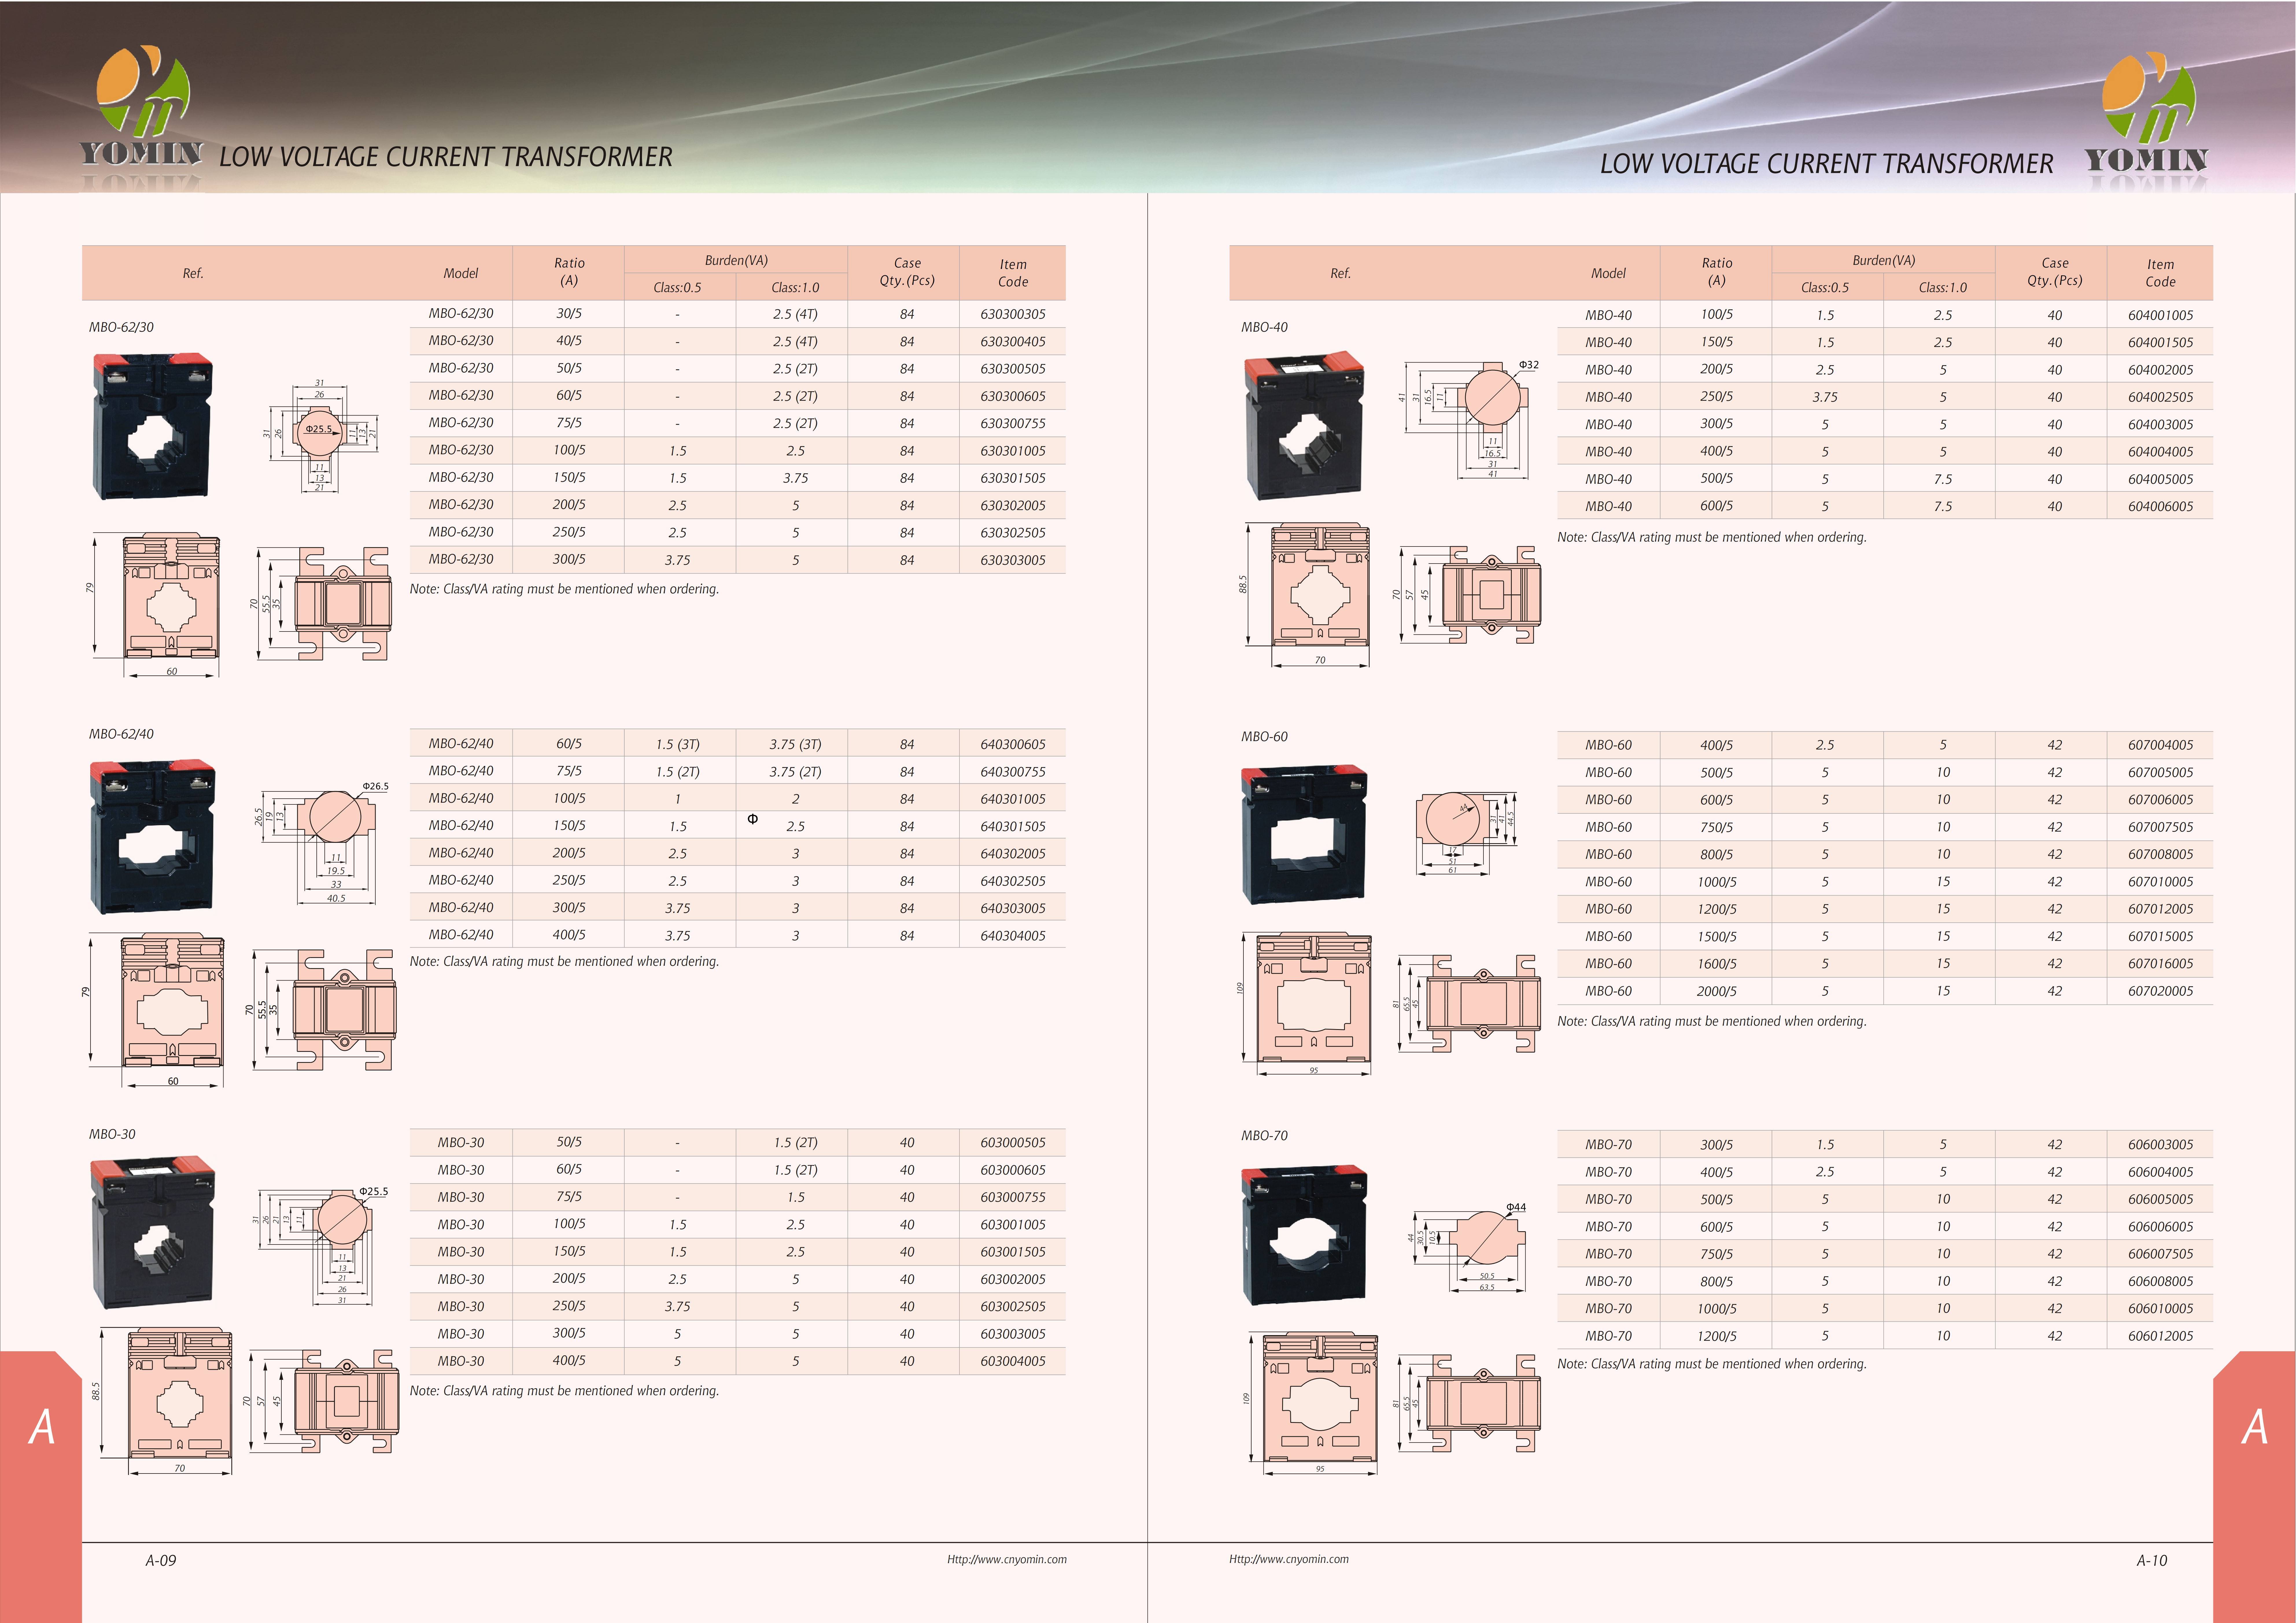Screen dimensions: 2296x1623
Task: Select the MBO-62/40 product photo
Action: point(152,837)
